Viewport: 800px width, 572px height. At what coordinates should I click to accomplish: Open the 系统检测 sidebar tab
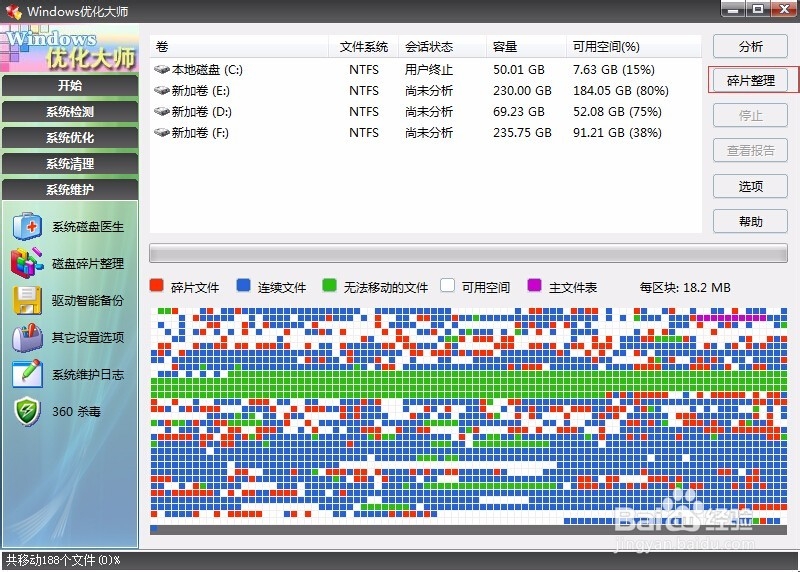(70, 111)
